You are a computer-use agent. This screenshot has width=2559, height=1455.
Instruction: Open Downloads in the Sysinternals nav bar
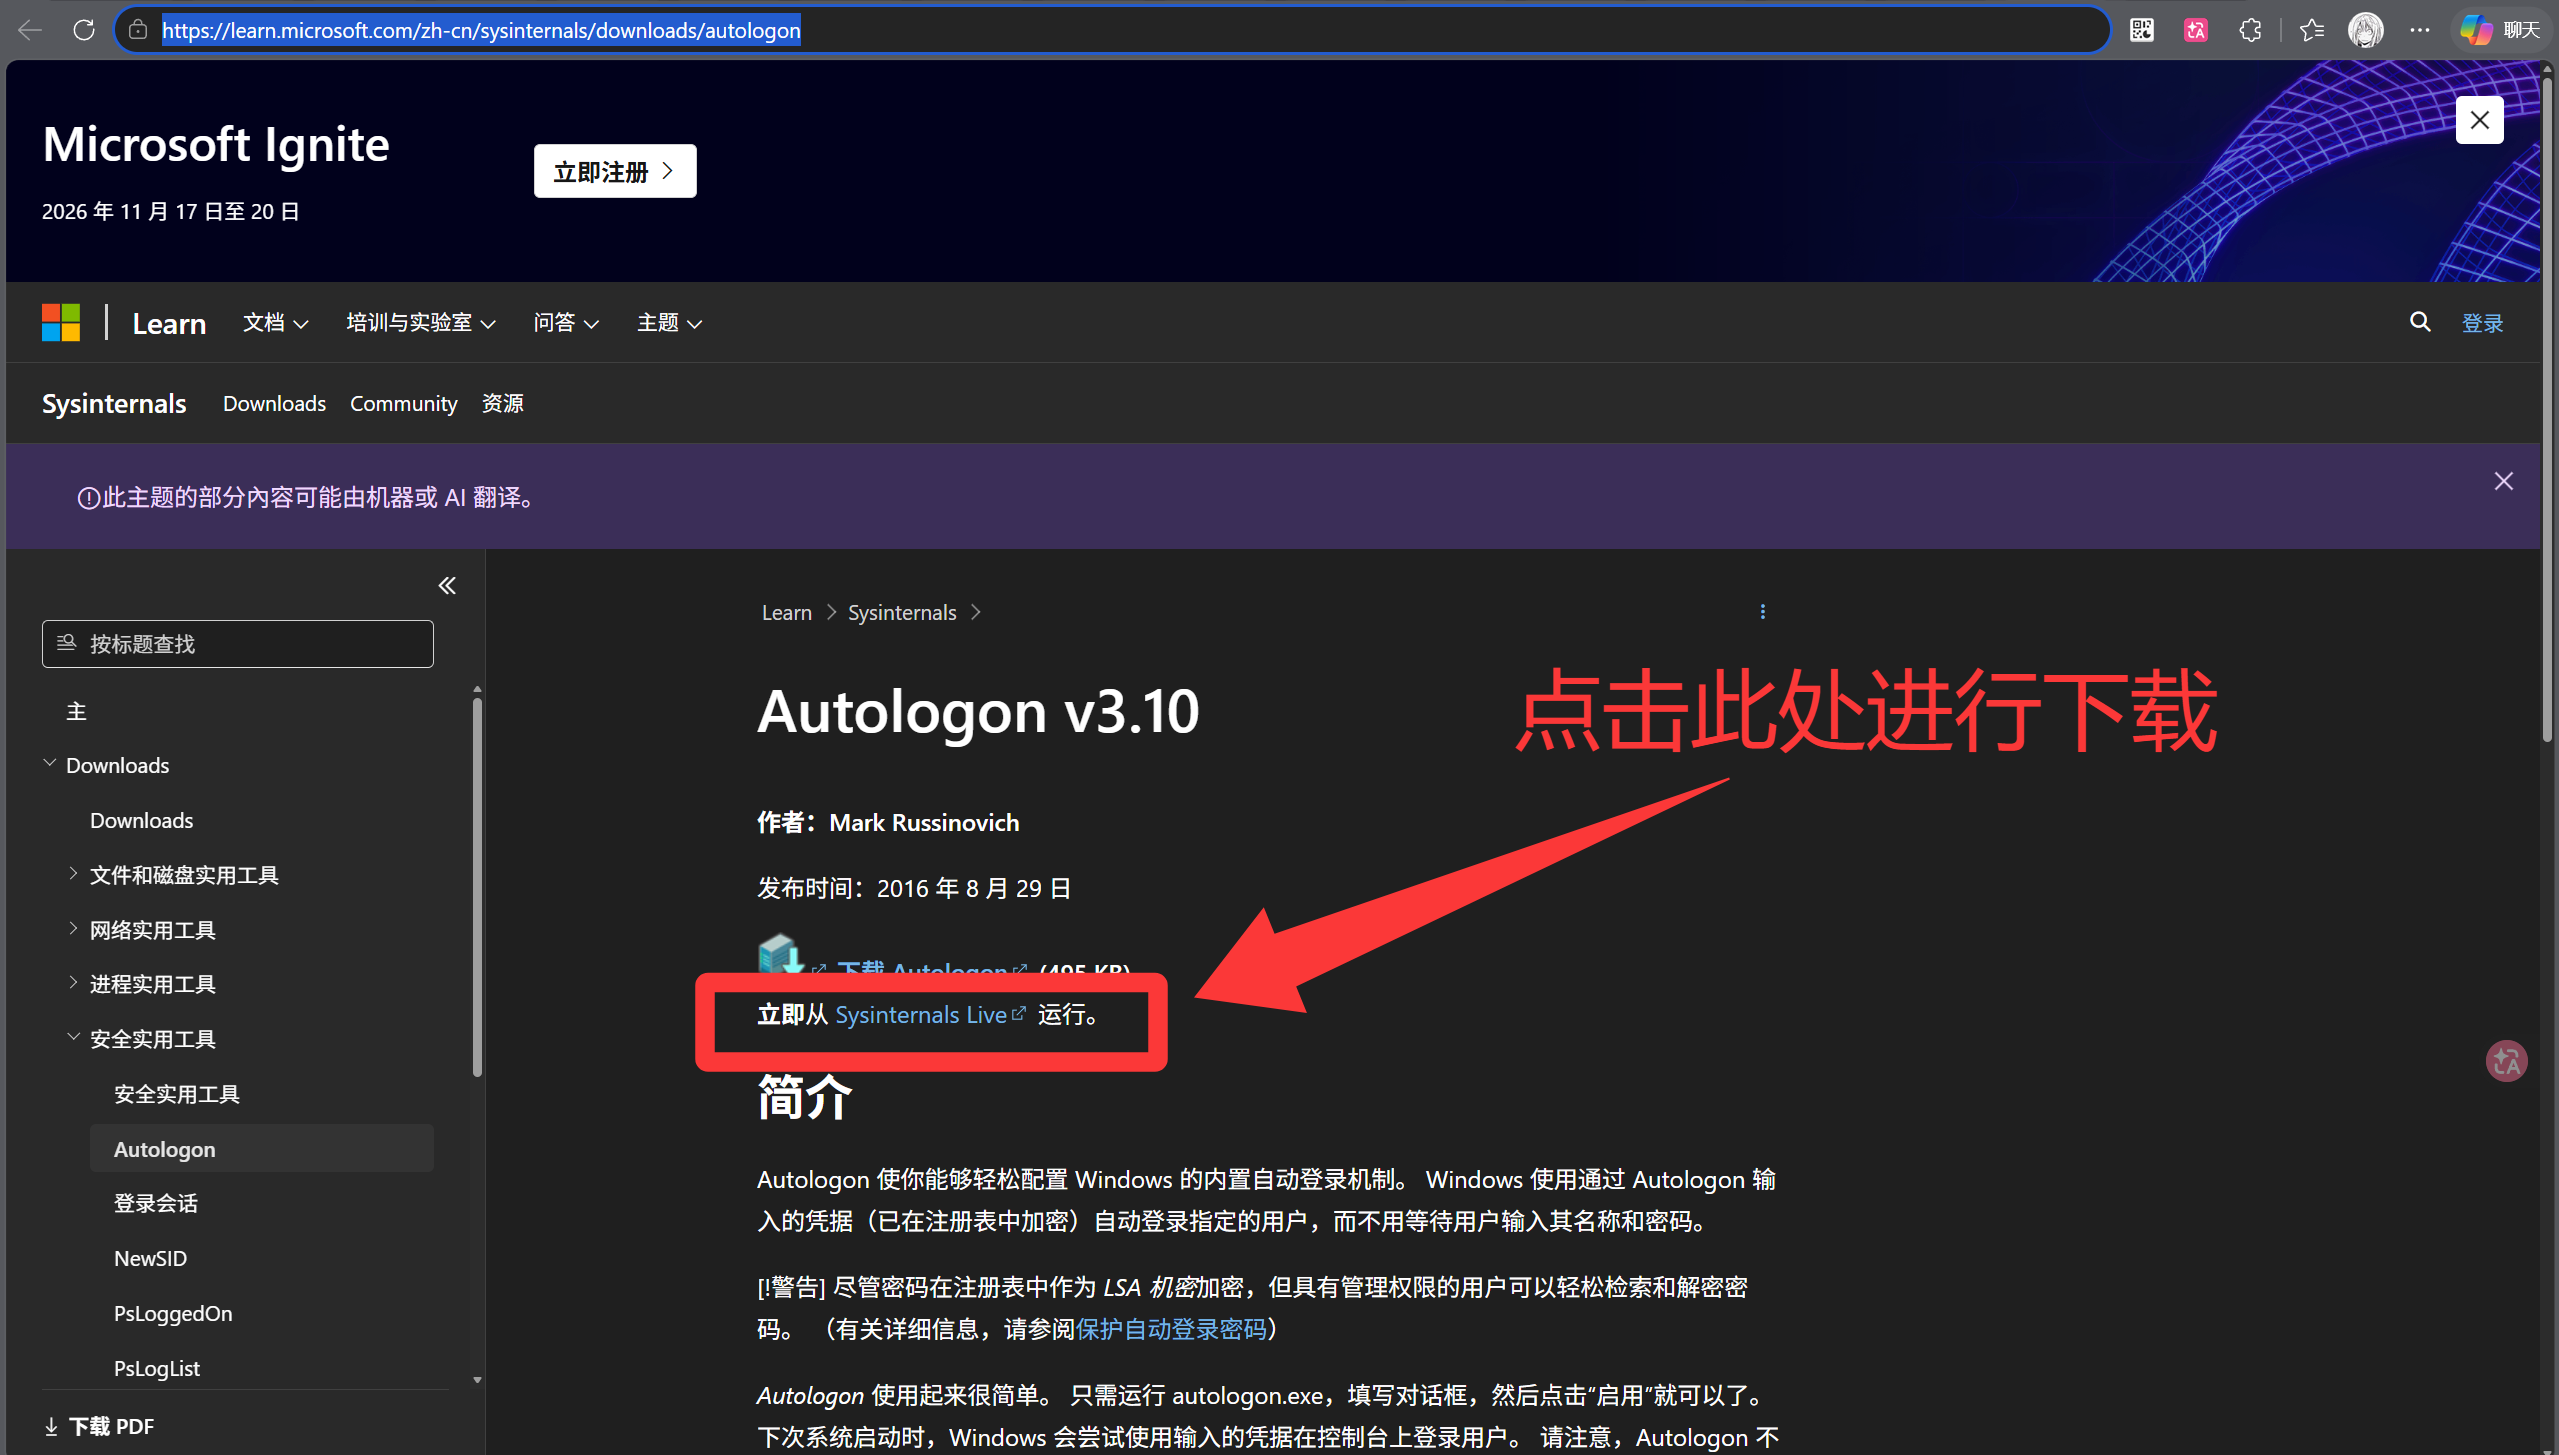(x=274, y=404)
